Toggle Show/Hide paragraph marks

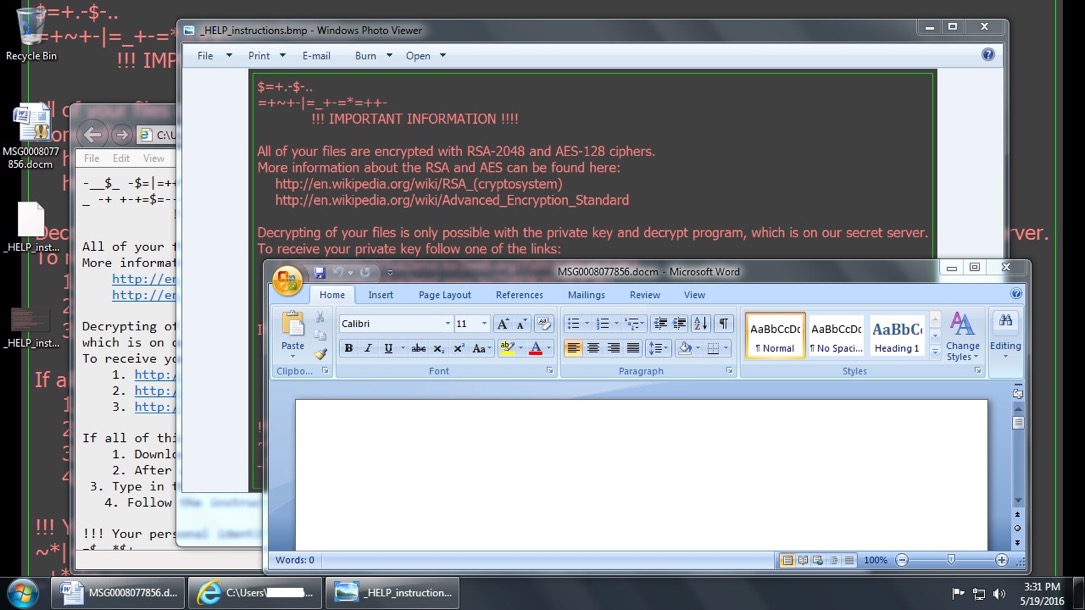pos(723,323)
